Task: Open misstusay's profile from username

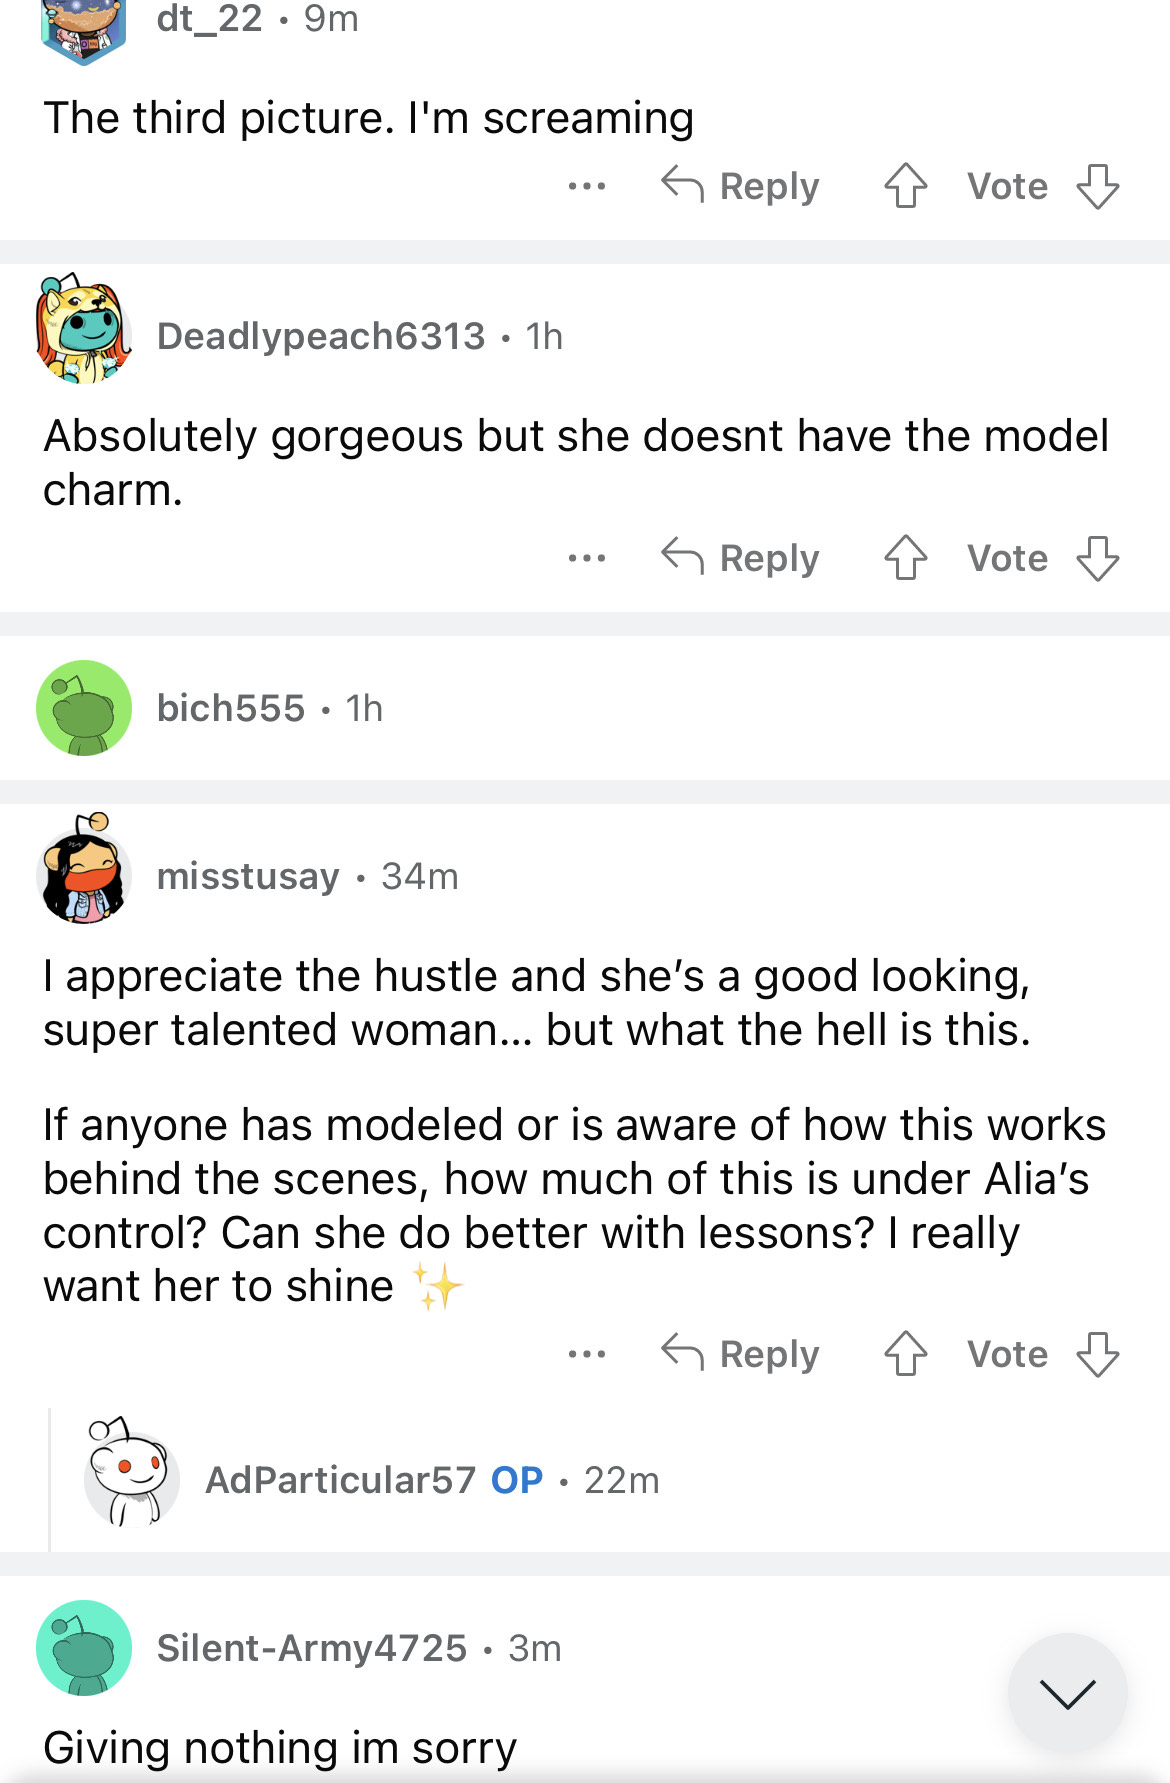Action: [248, 876]
